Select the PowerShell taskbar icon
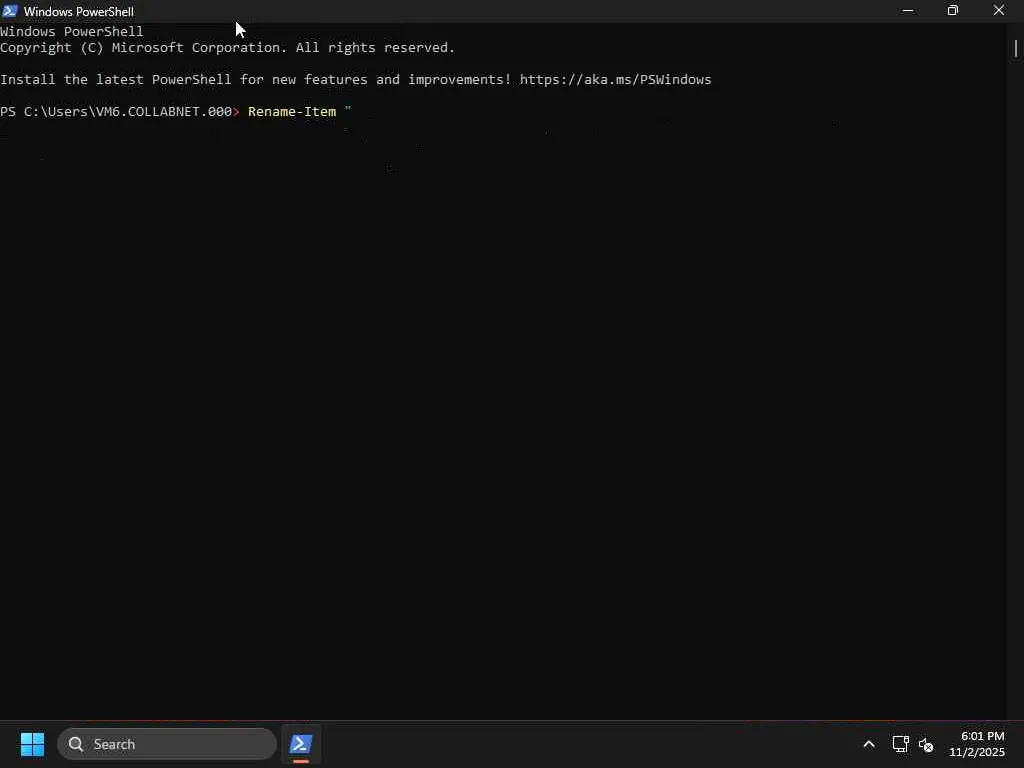The width and height of the screenshot is (1024, 768). pyautogui.click(x=301, y=744)
